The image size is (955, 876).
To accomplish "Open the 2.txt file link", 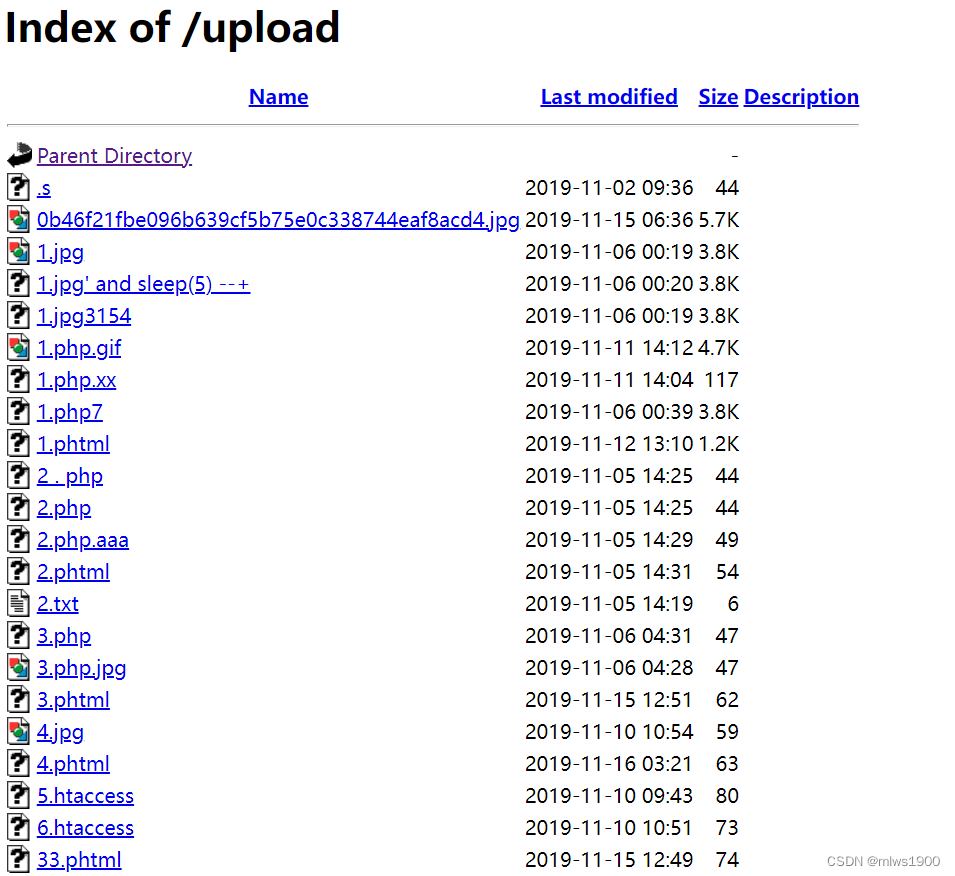I will [58, 604].
